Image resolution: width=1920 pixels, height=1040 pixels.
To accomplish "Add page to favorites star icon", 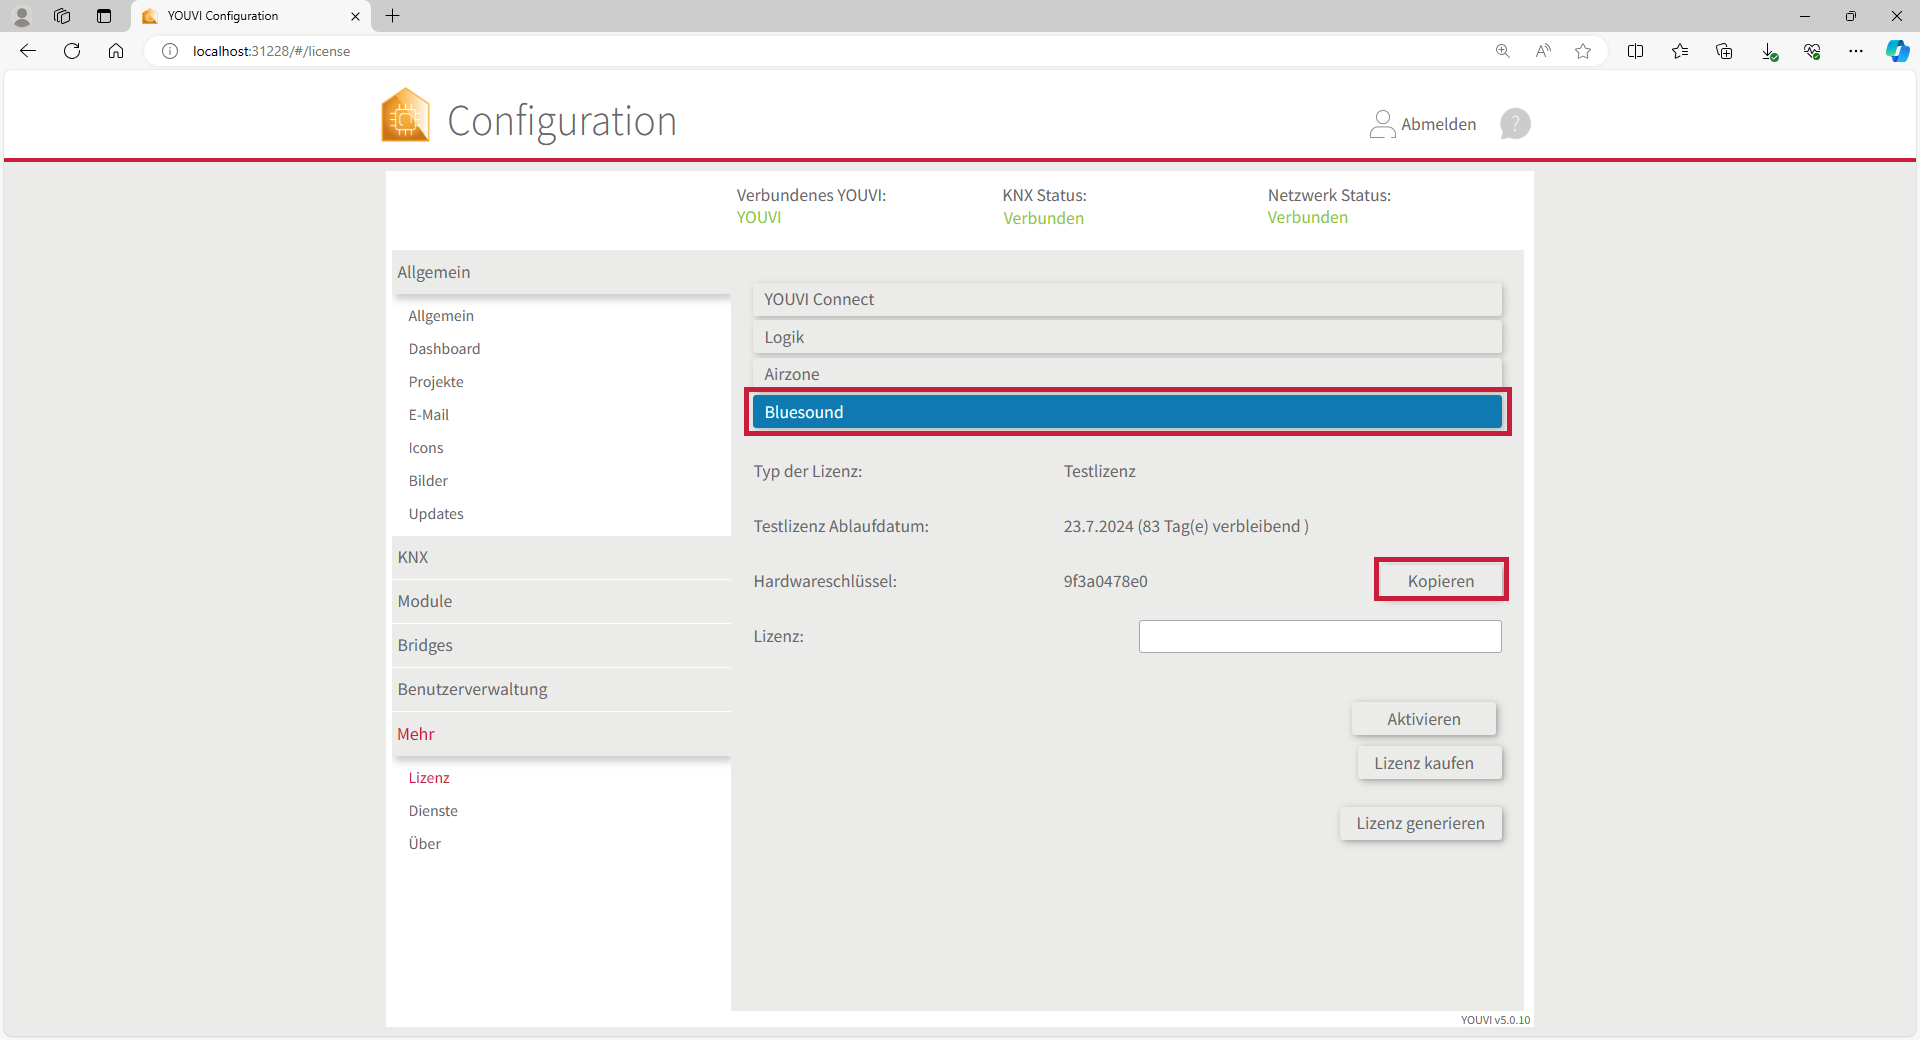I will click(x=1583, y=51).
